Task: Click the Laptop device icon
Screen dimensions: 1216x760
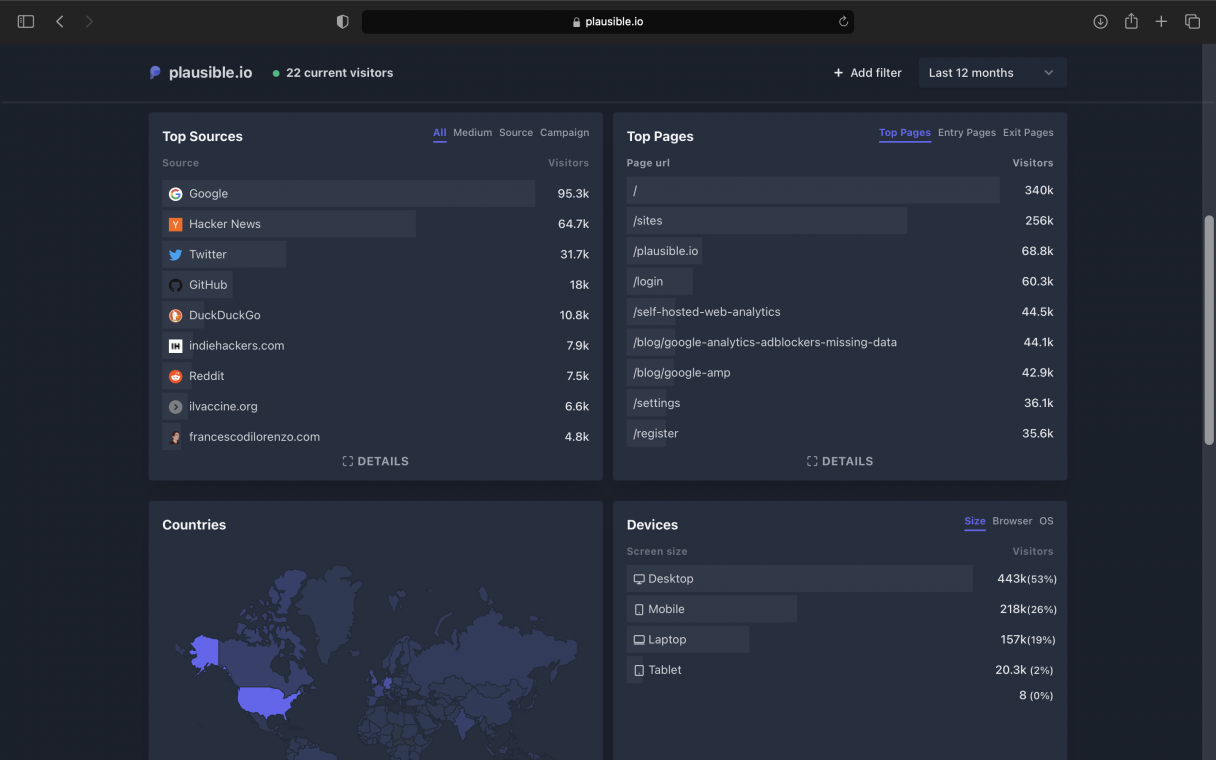Action: point(639,640)
